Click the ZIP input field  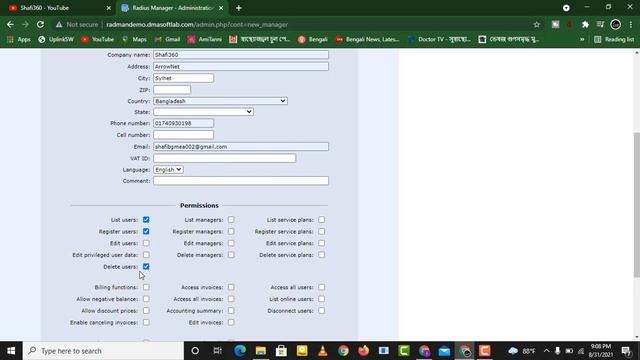(172, 89)
